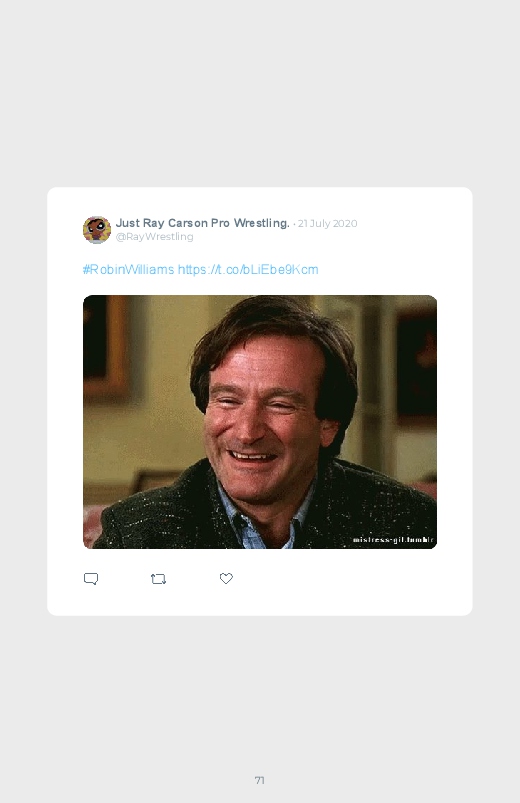Viewport: 520px width, 803px height.
Task: Open the @RayWrestling handle
Action: point(154,237)
